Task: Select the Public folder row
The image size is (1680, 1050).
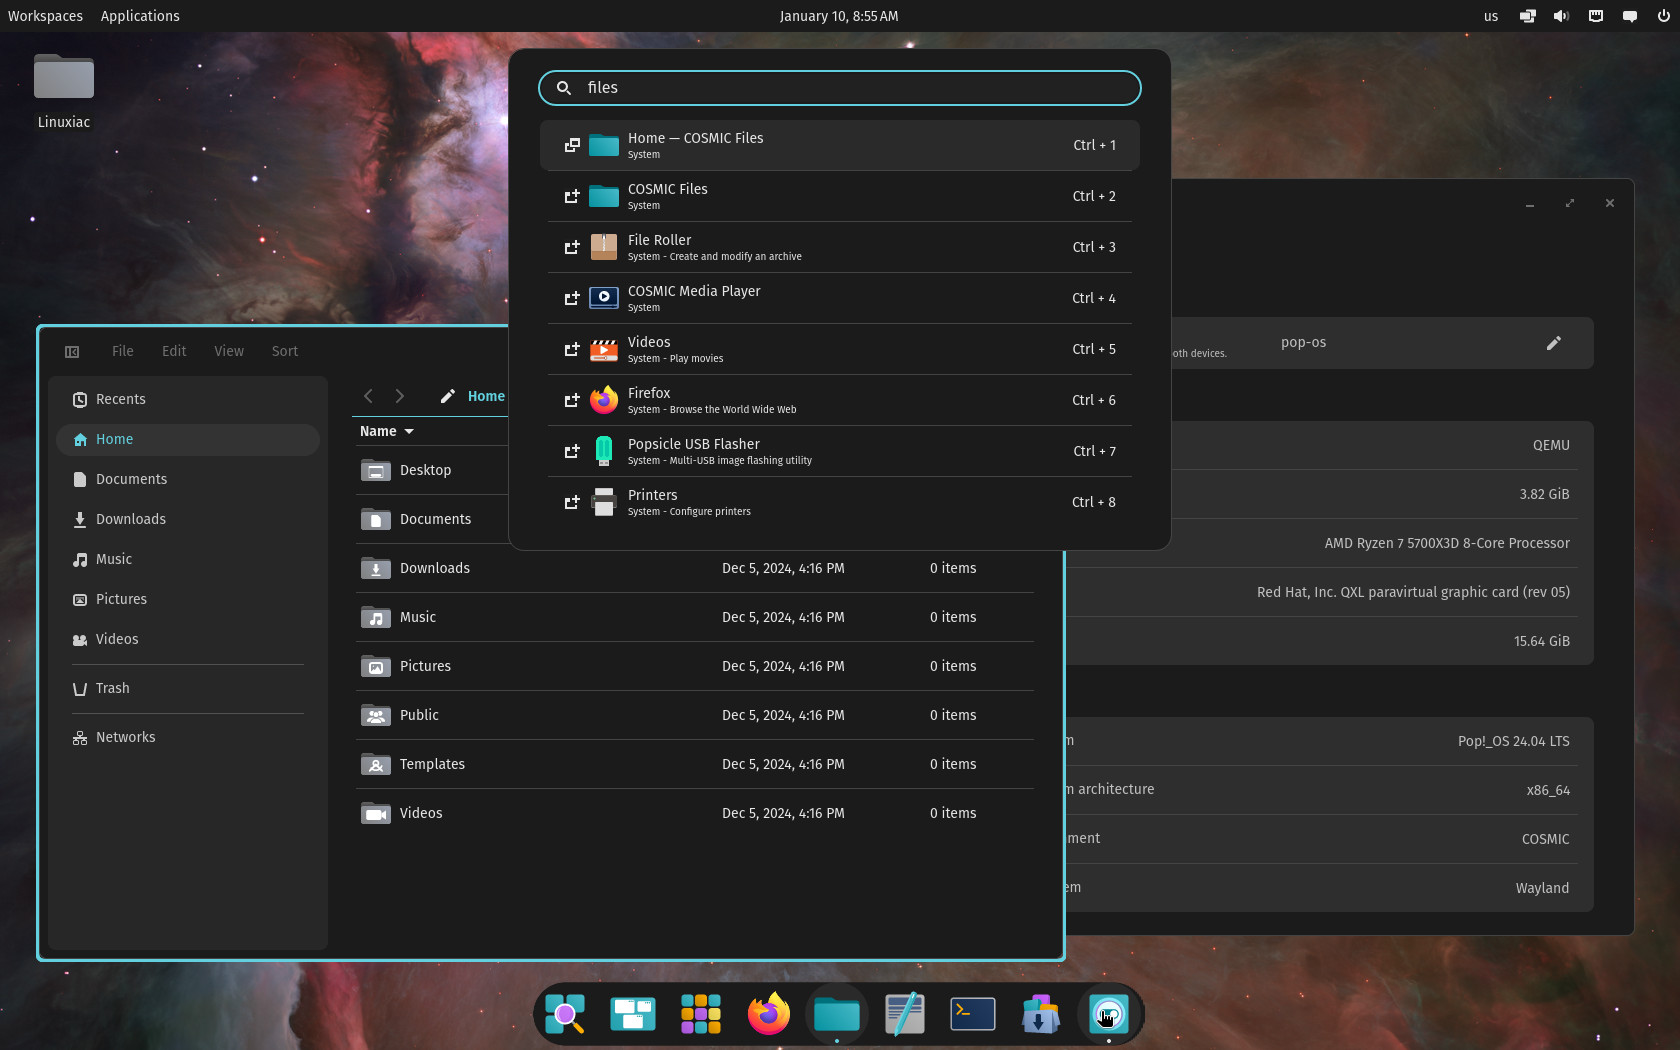Action: pyautogui.click(x=694, y=715)
